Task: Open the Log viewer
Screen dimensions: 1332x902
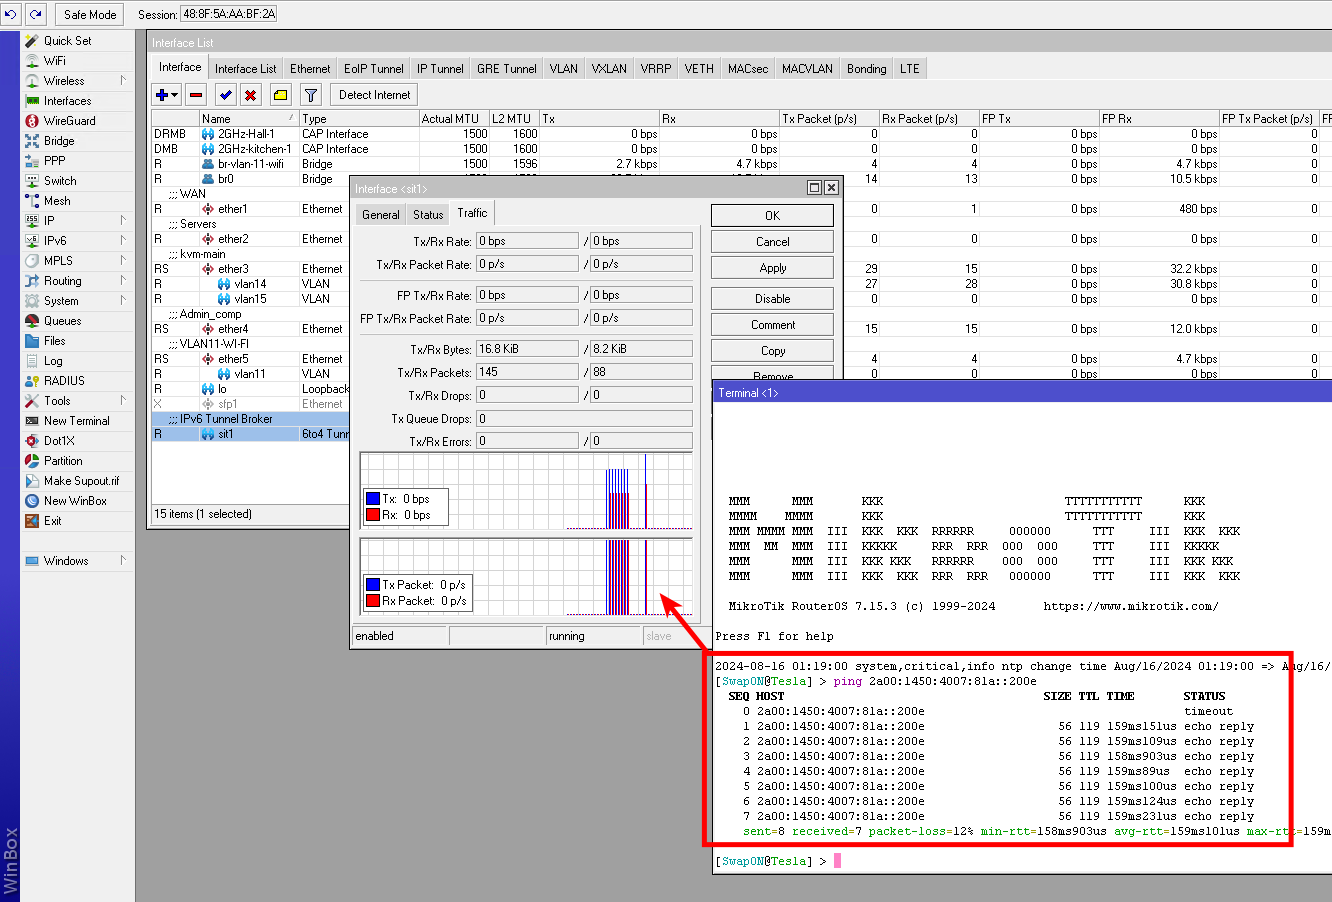Action: 53,361
